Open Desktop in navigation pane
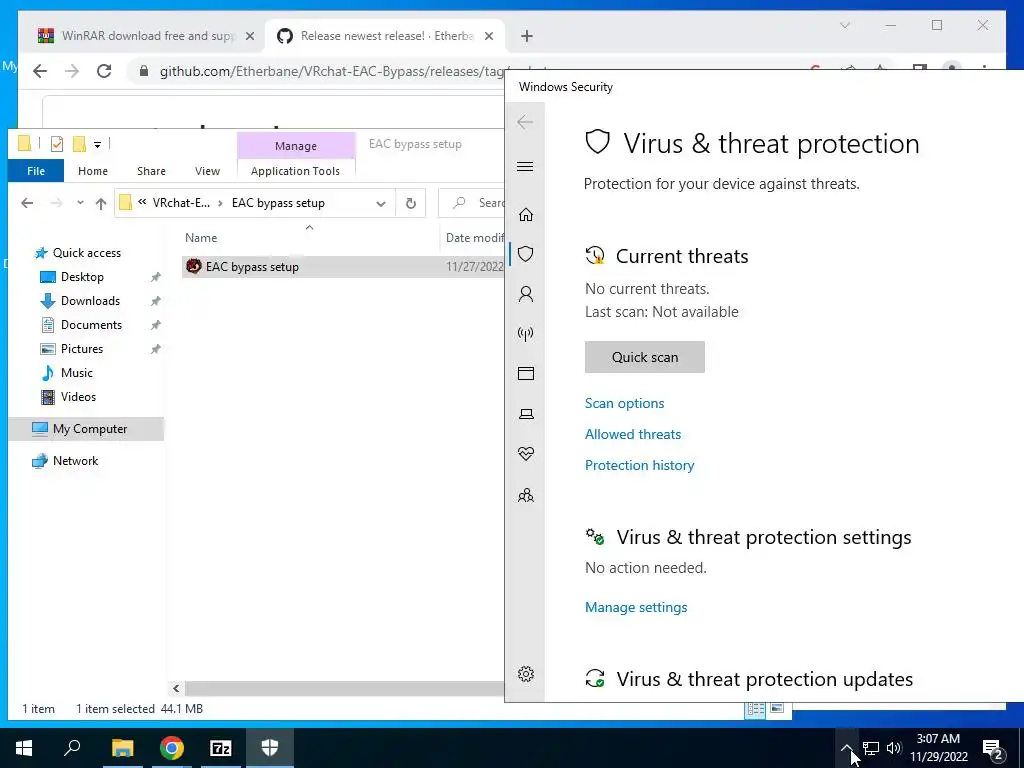The width and height of the screenshot is (1024, 768). (82, 277)
